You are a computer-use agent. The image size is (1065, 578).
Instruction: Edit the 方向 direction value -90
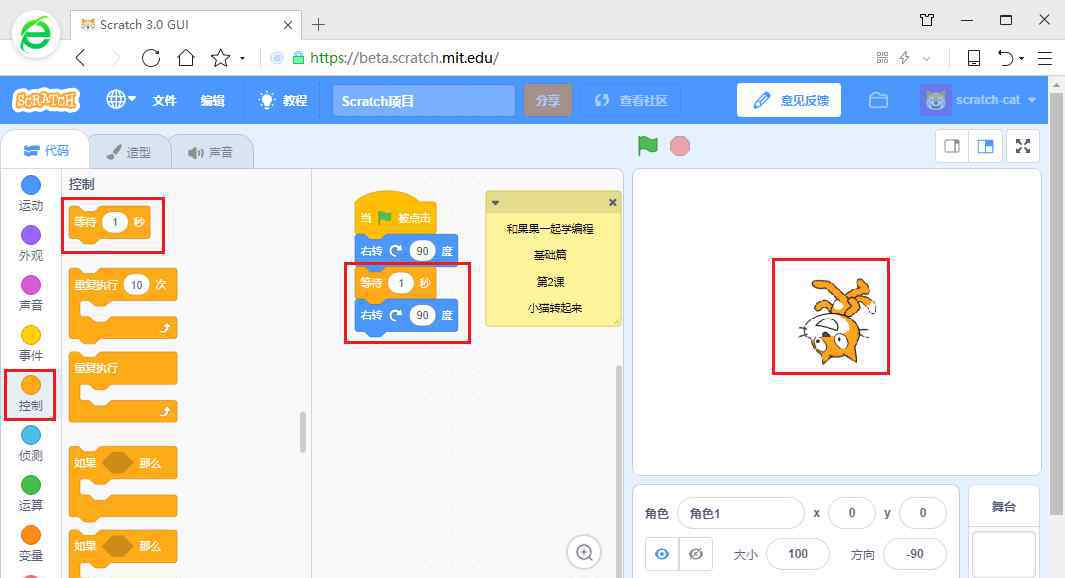915,554
